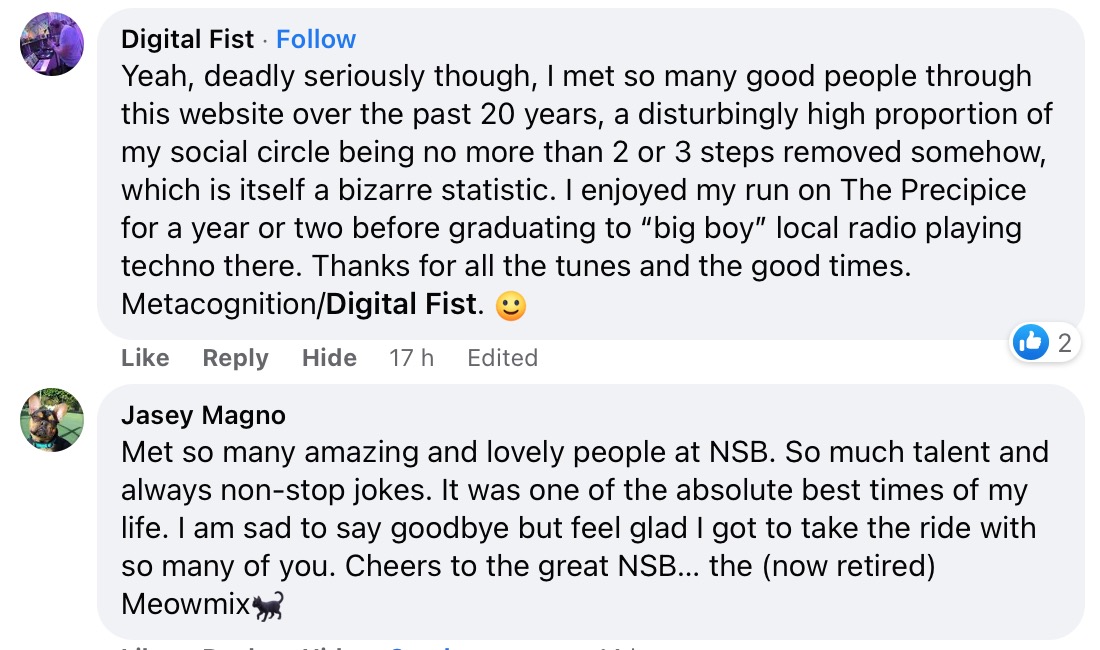Screen dimensions: 1100x650
Task: Click the word Meowmix in Jasey's comment
Action: (185, 605)
